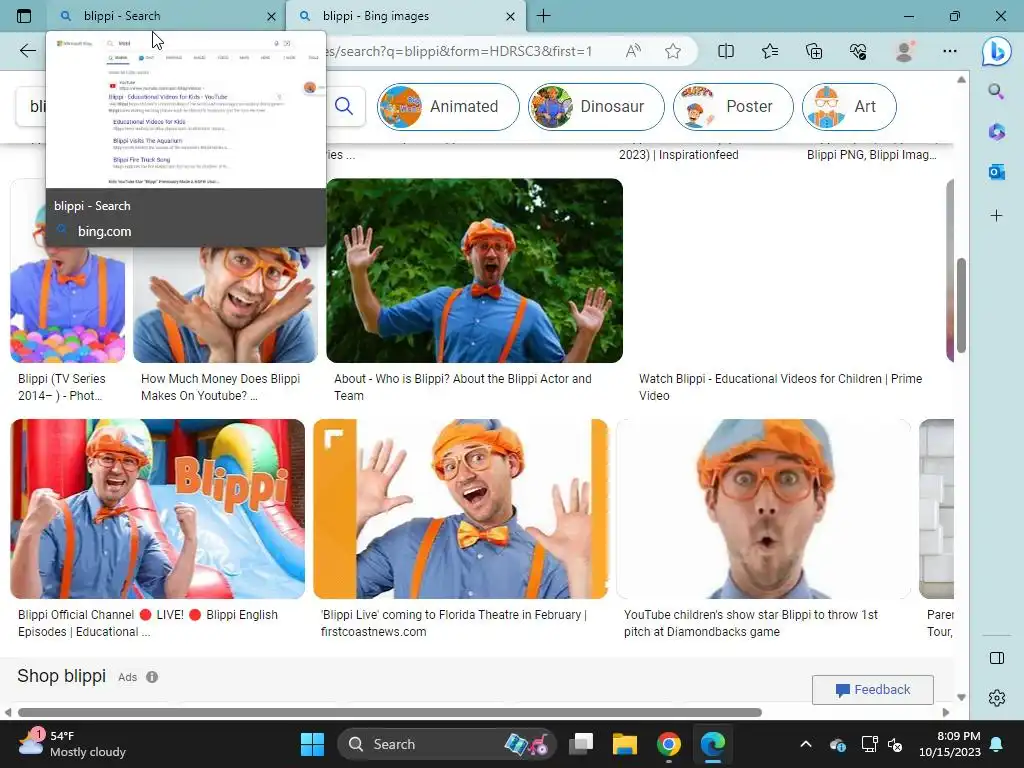Toggle split screen view icon
The image size is (1024, 768).
click(726, 51)
